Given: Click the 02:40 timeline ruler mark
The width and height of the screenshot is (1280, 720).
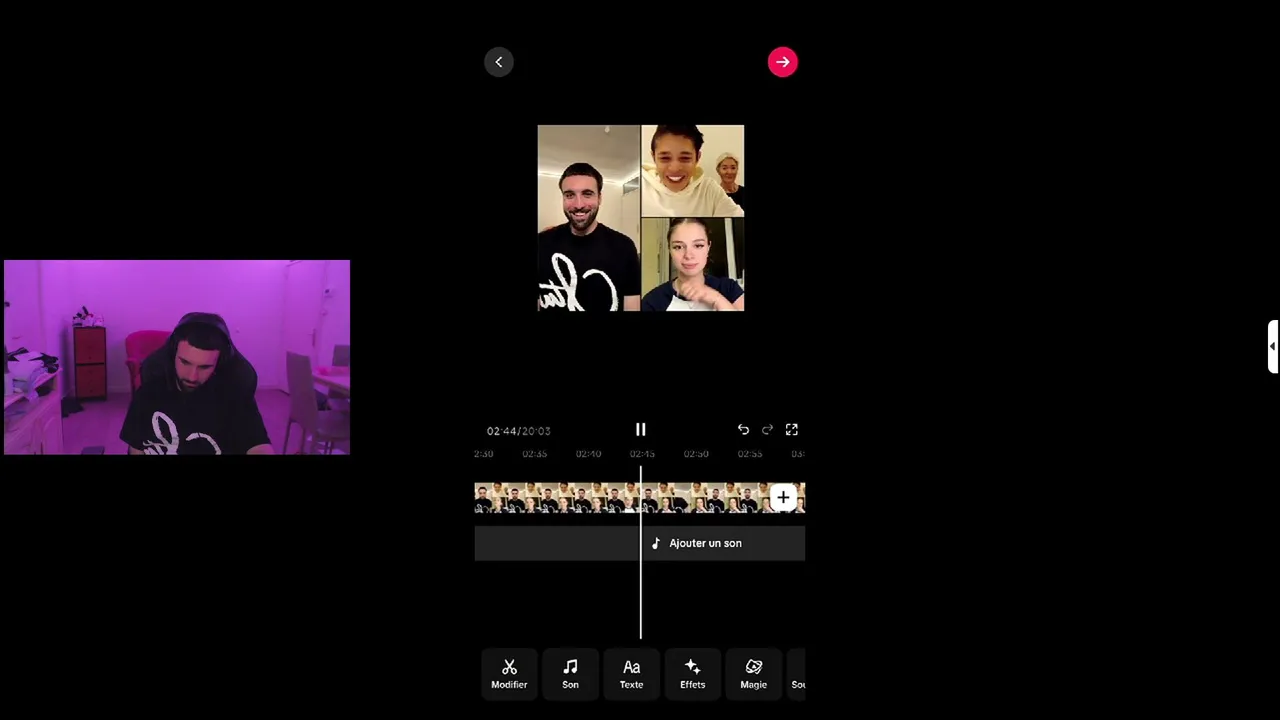Looking at the screenshot, I should pos(588,454).
